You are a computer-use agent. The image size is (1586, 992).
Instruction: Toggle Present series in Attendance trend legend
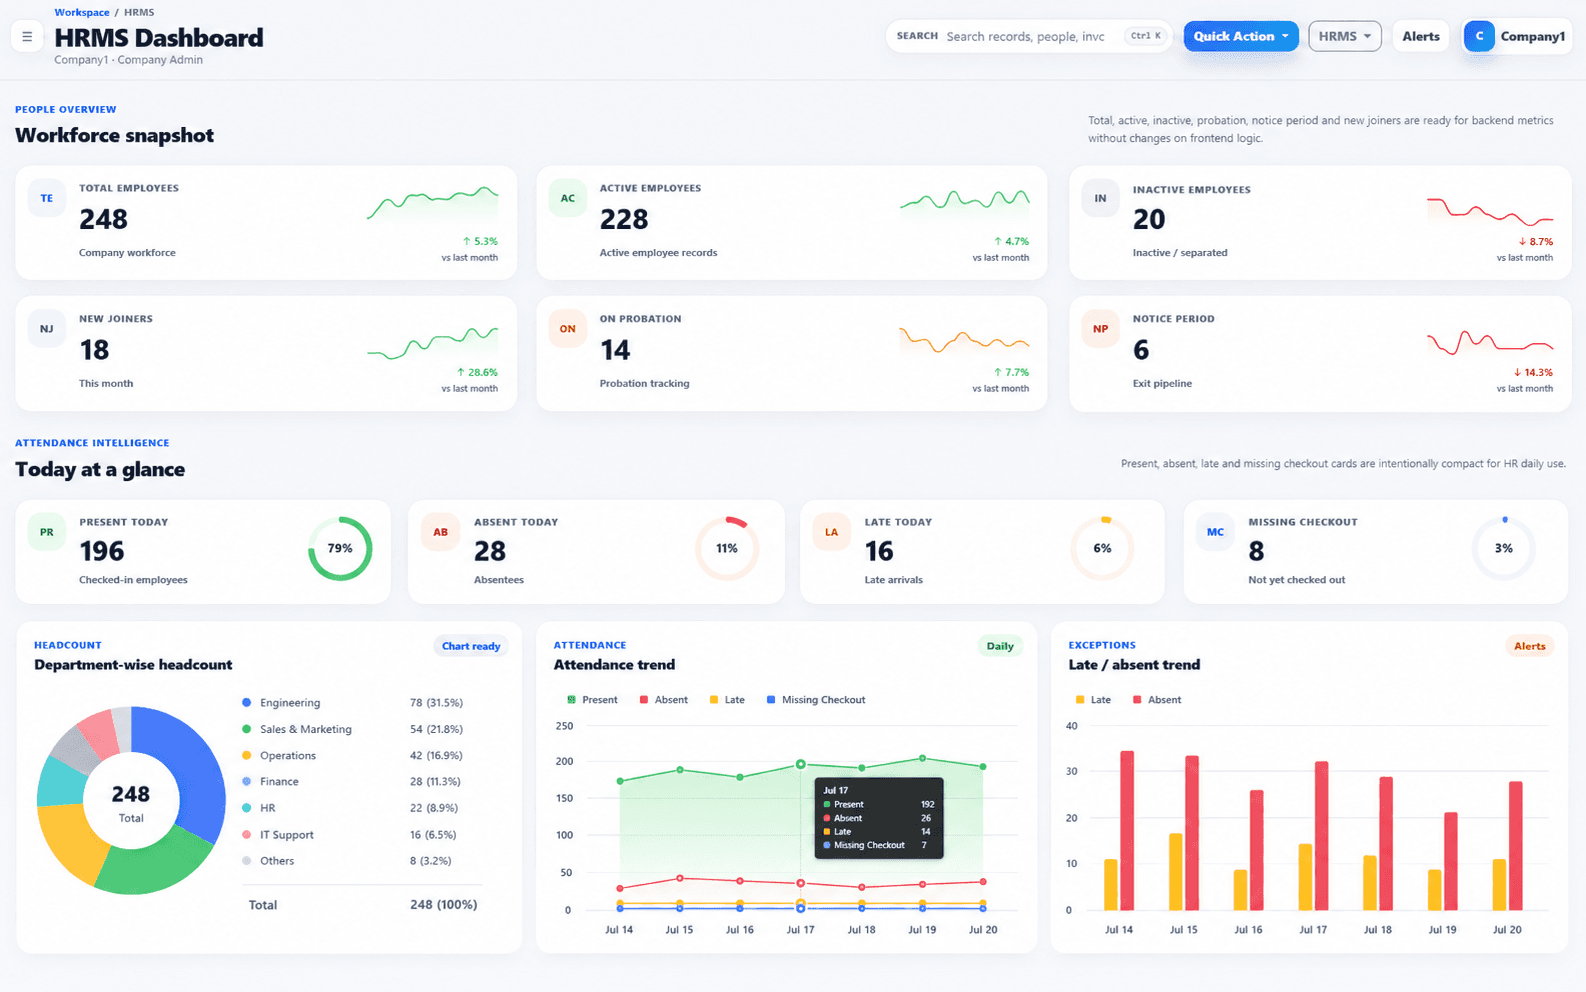tap(592, 700)
